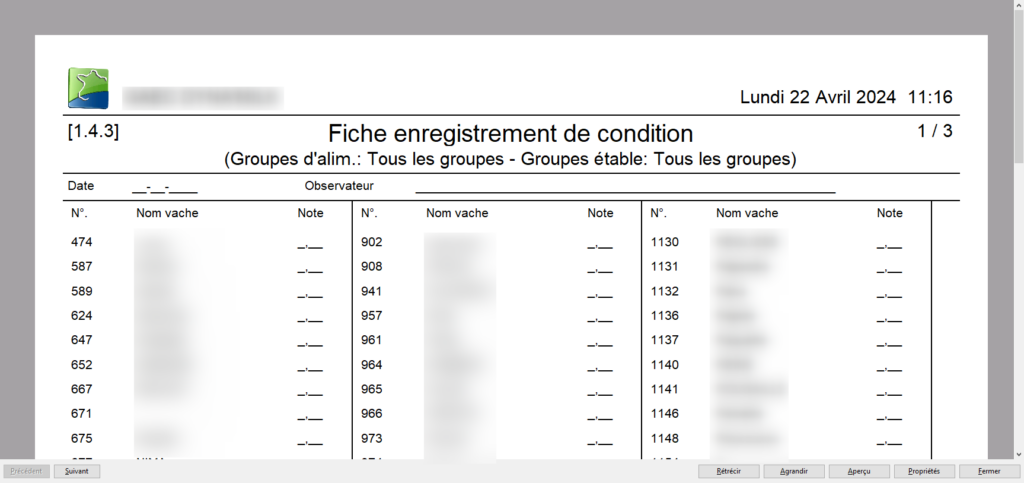Viewport: 1024px width, 483px height.
Task: Click the page indicator 1 / 3
Action: (x=935, y=131)
